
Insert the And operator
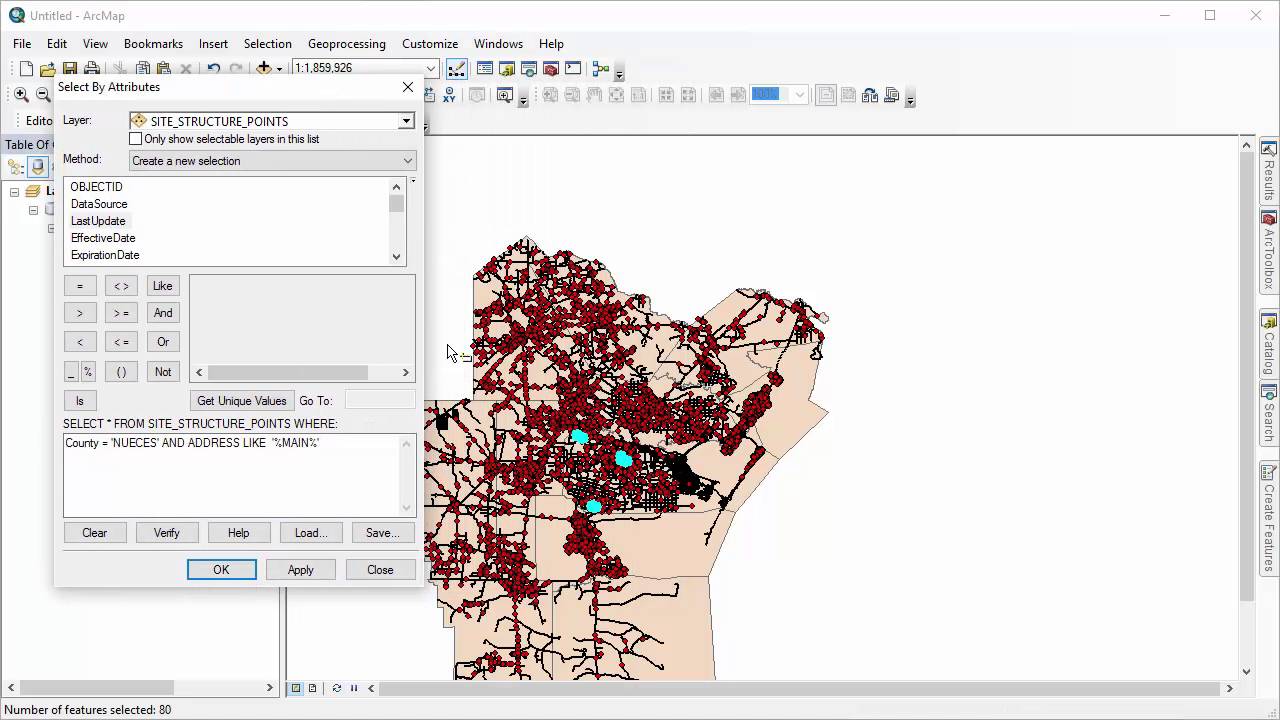click(x=163, y=313)
